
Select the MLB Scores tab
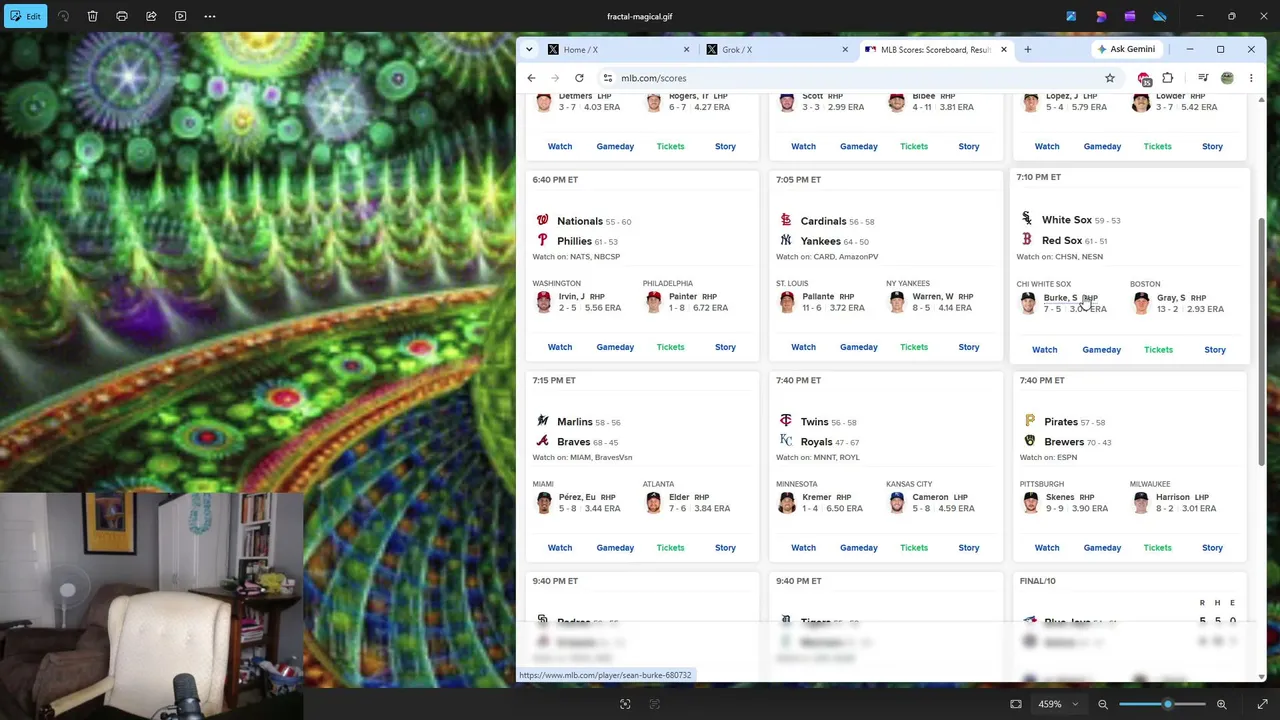pos(935,49)
